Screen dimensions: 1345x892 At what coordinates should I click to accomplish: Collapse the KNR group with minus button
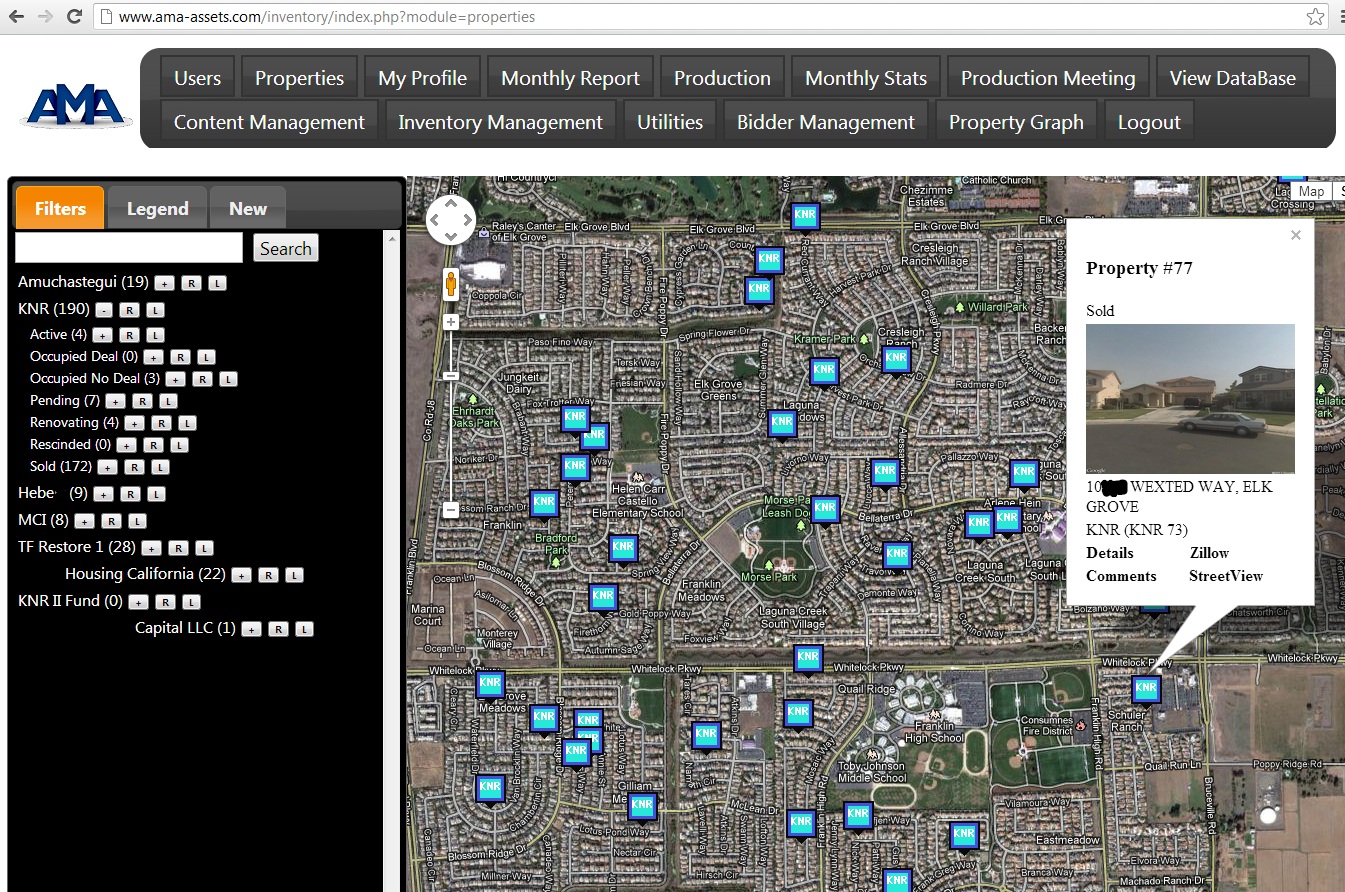[104, 311]
